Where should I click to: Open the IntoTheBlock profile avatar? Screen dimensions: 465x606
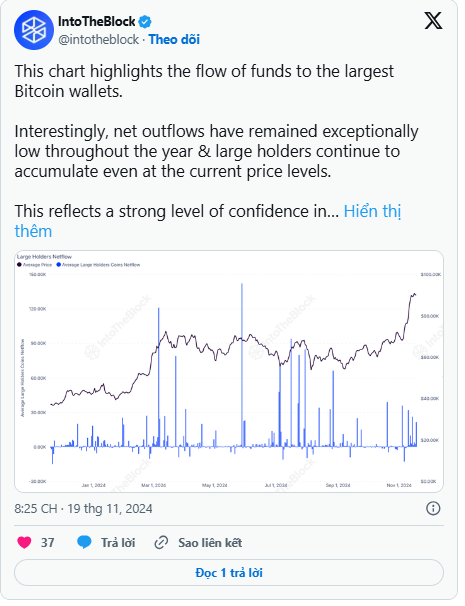pyautogui.click(x=33, y=30)
